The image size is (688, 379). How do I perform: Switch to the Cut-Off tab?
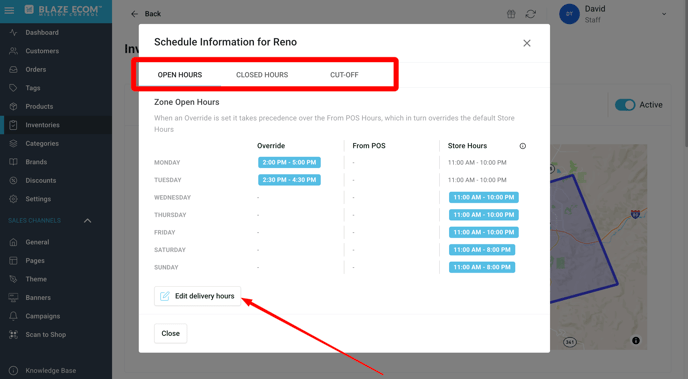pyautogui.click(x=344, y=75)
